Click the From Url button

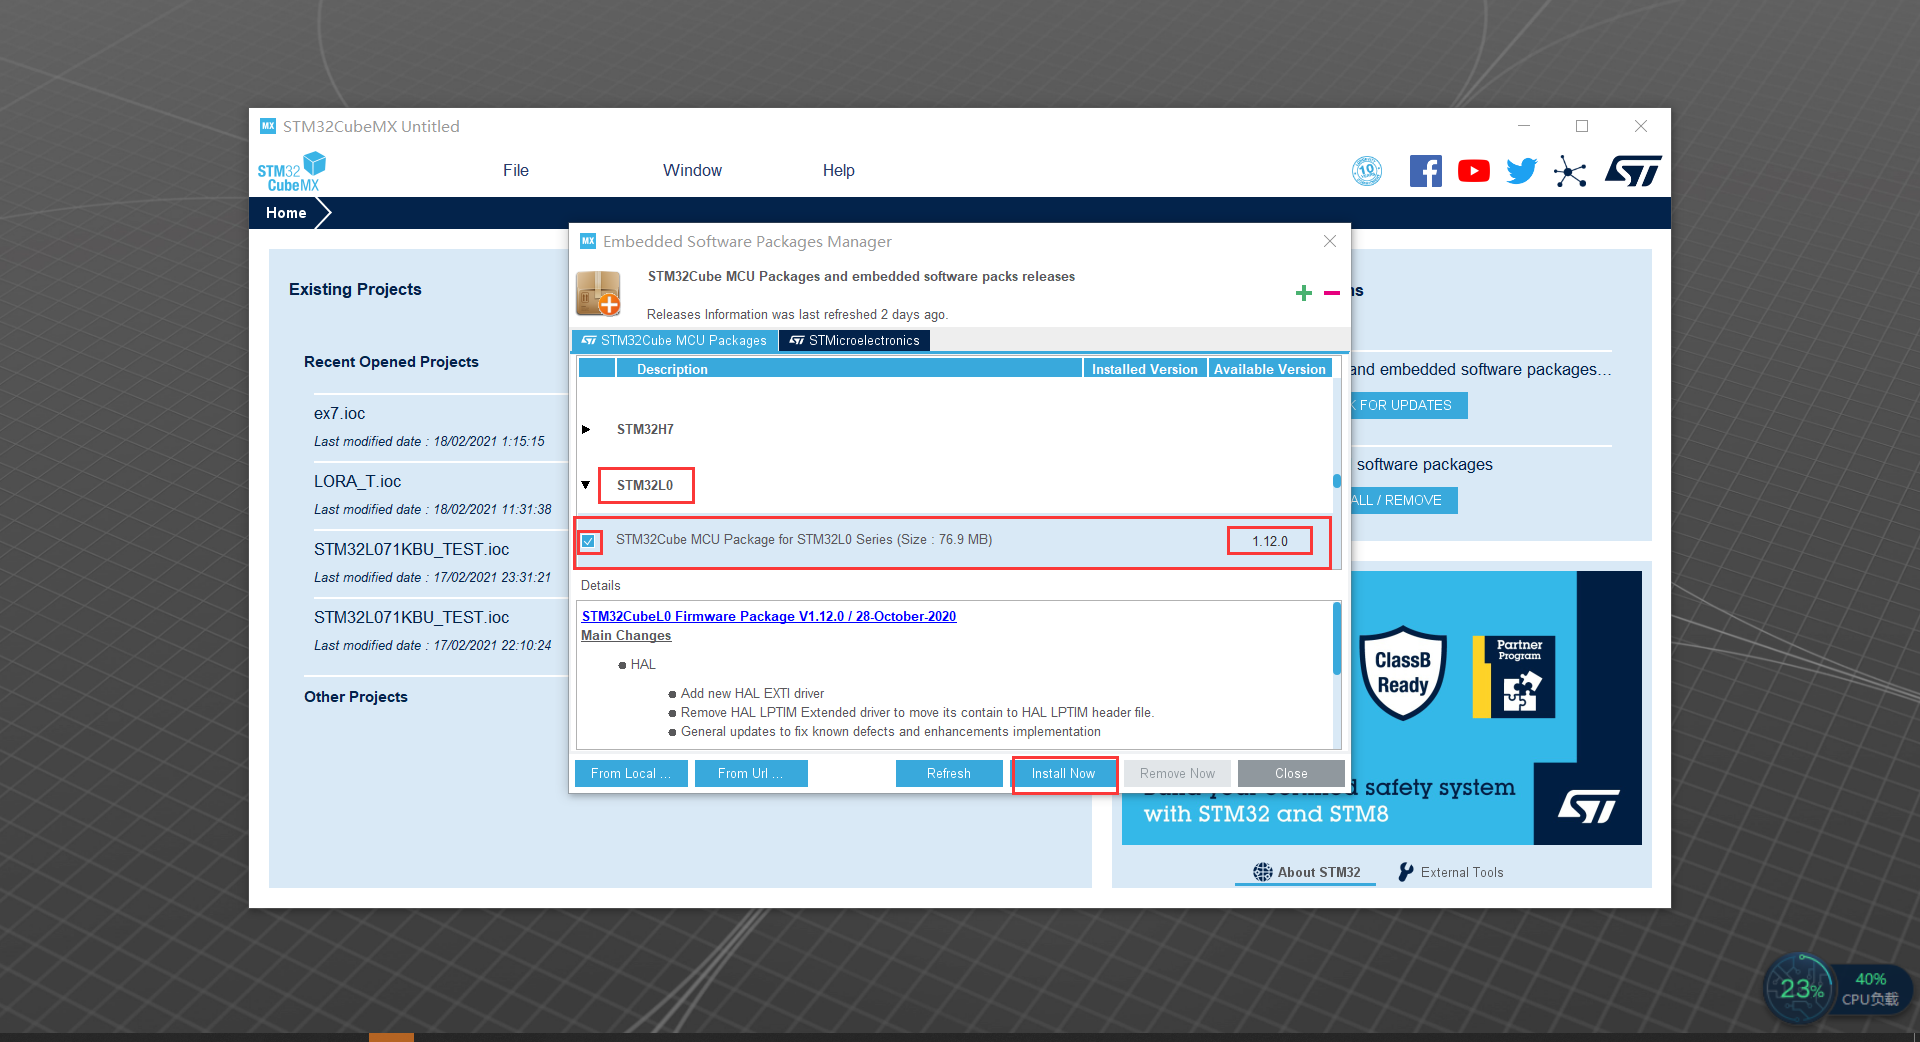(x=750, y=774)
